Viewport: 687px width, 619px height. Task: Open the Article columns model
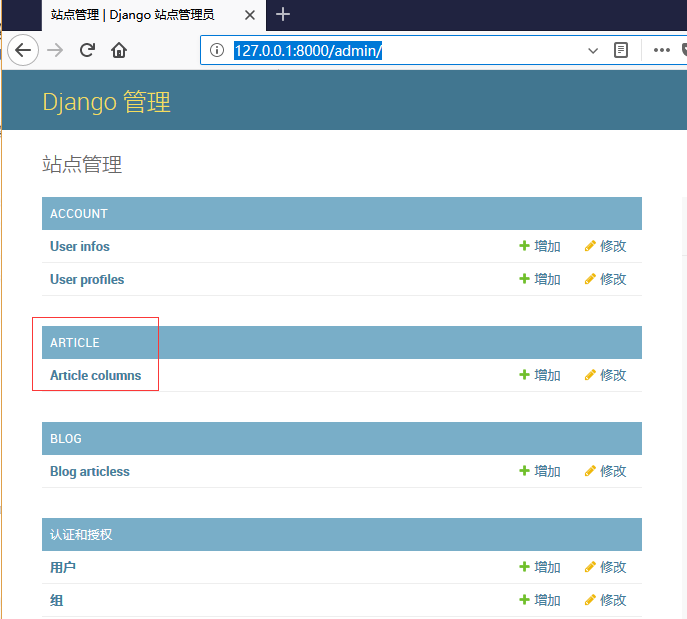pos(96,375)
